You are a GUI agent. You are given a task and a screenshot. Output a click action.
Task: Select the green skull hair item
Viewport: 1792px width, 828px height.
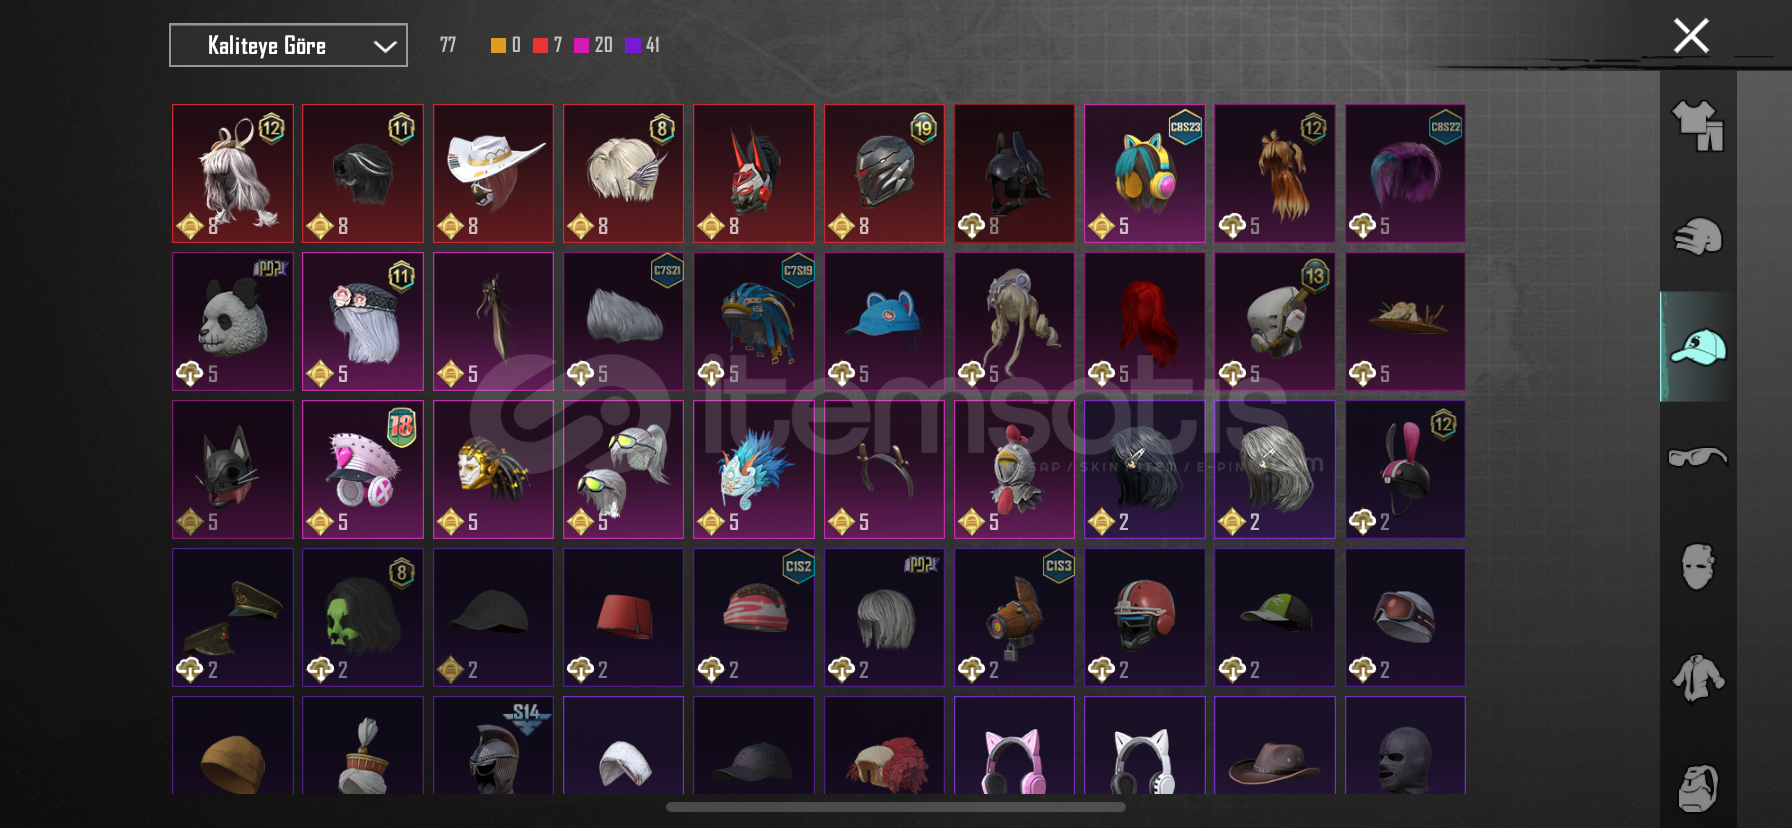[363, 617]
